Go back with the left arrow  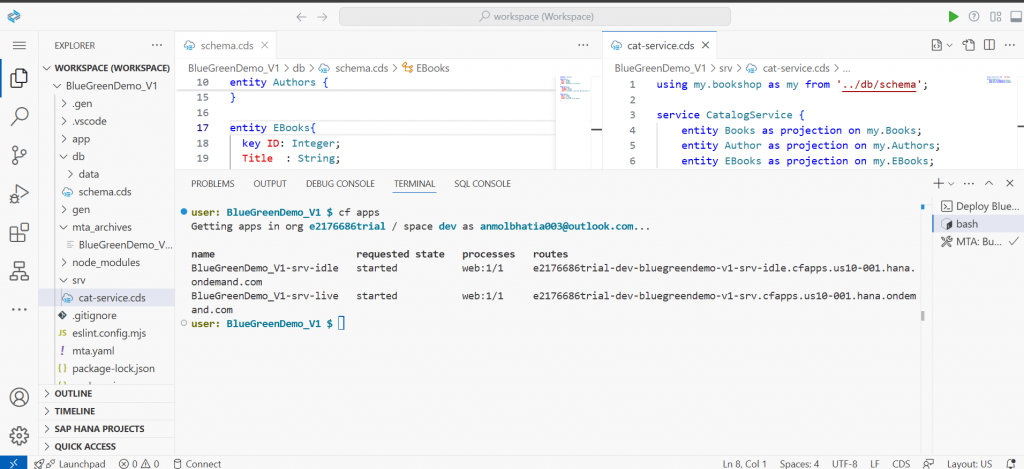click(301, 17)
